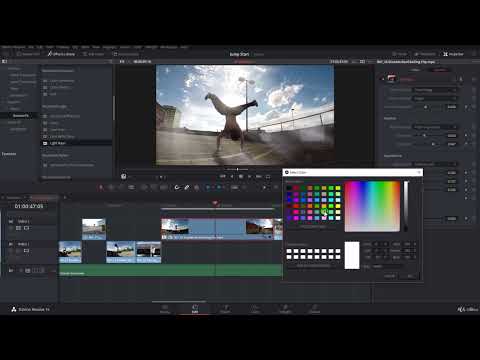Open the Mixer panel
480x360 pixels.
point(399,54)
